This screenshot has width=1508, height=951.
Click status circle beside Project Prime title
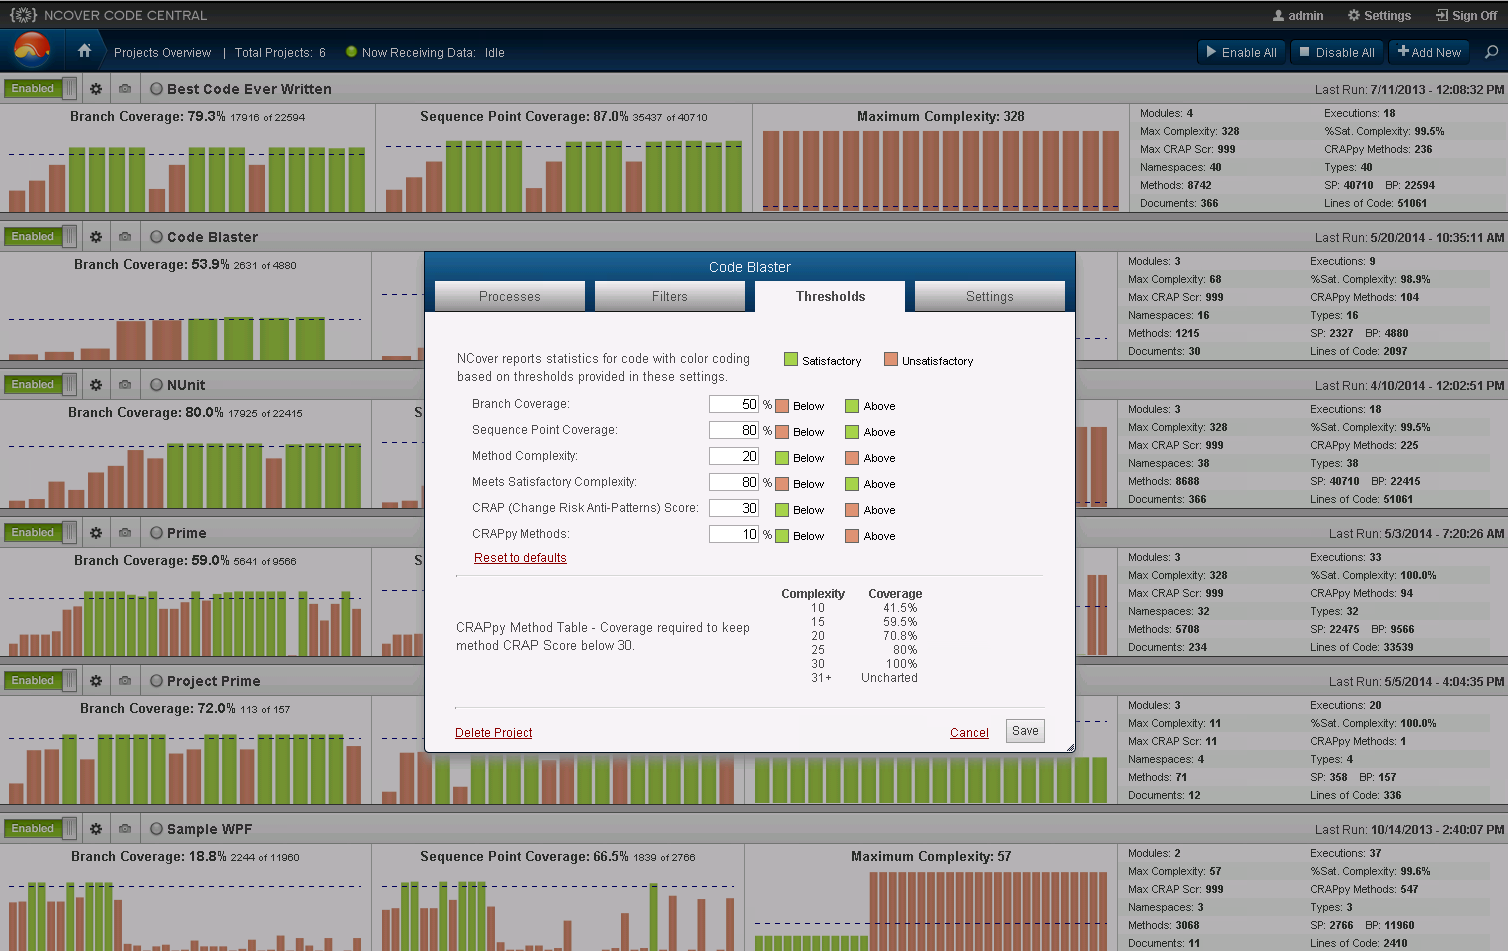(156, 681)
